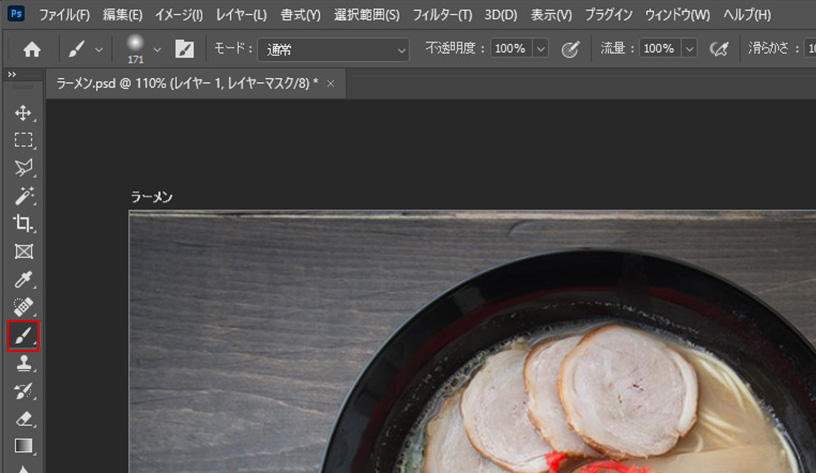Select the Eyedropper tool

(23, 279)
